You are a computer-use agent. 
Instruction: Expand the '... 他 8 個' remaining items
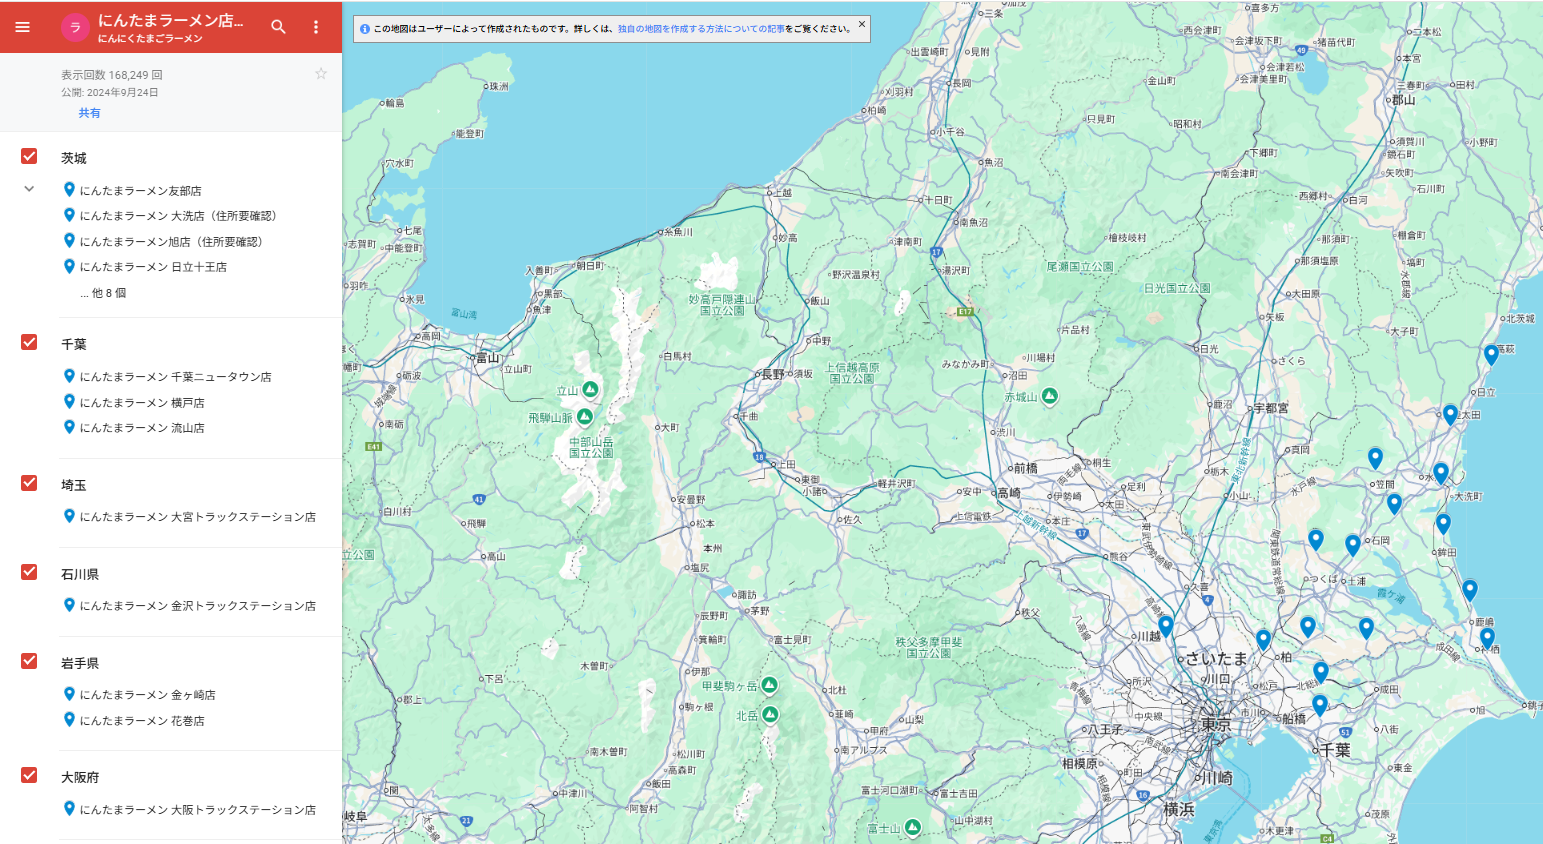coord(103,293)
